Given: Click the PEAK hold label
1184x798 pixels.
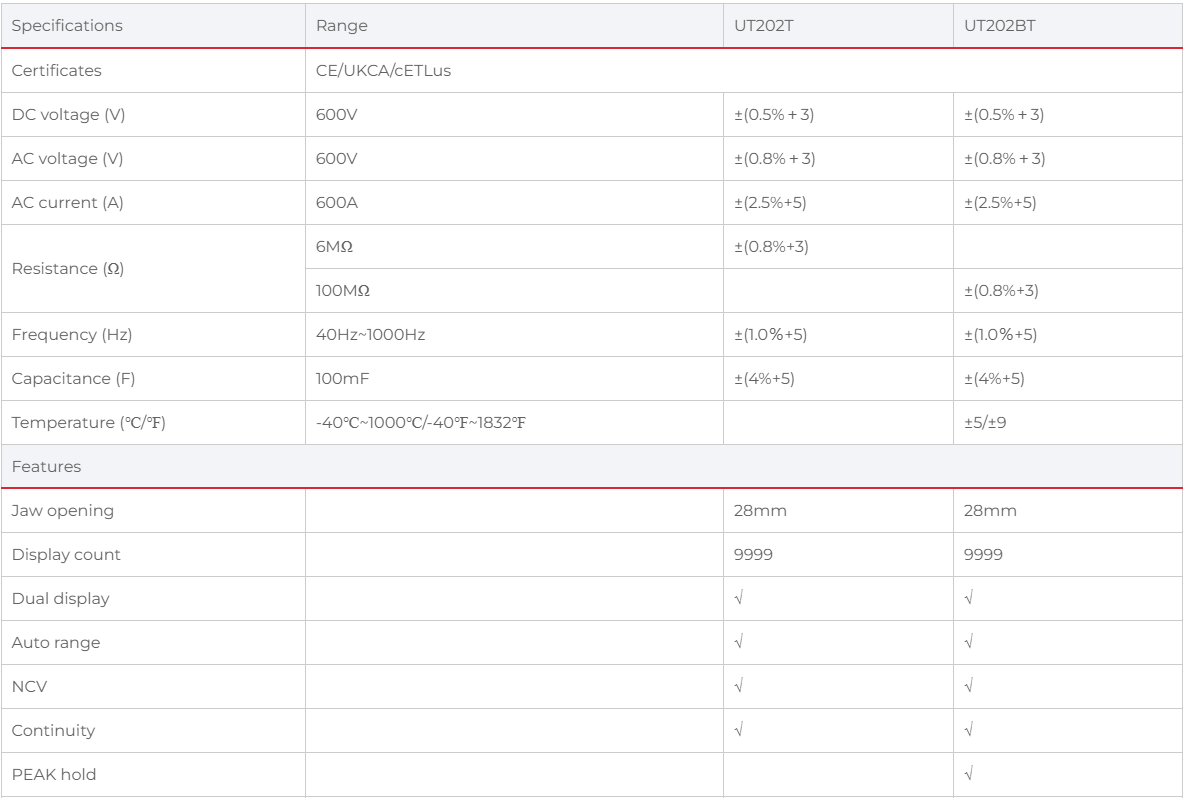Looking at the screenshot, I should click(54, 775).
